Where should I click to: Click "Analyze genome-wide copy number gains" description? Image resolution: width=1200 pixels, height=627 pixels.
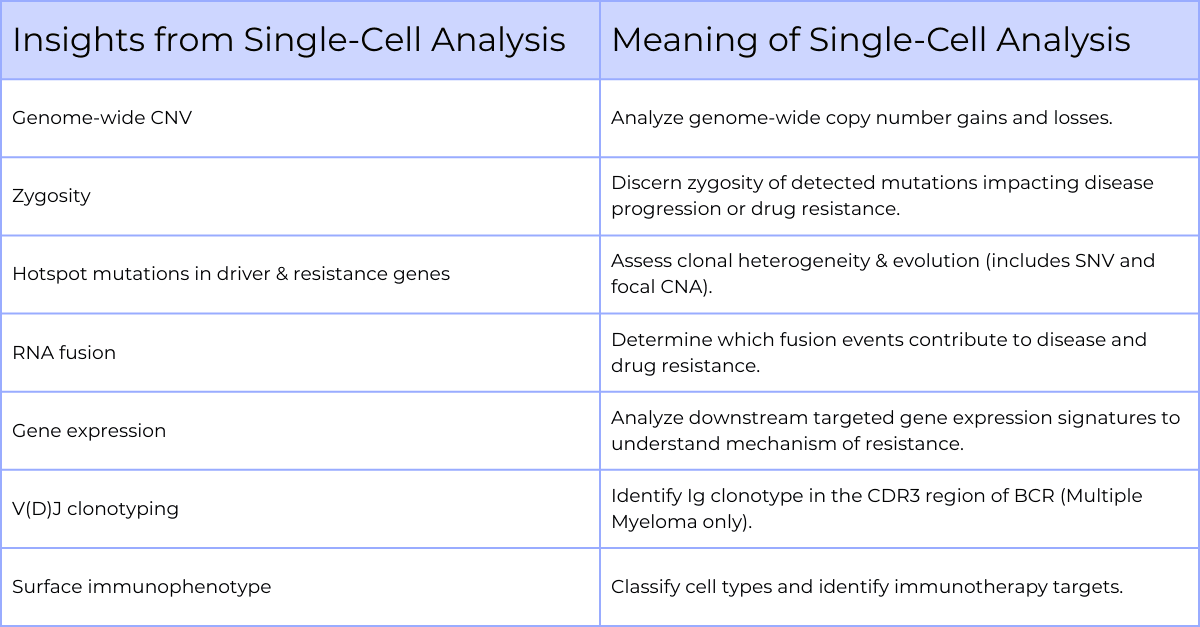861,118
